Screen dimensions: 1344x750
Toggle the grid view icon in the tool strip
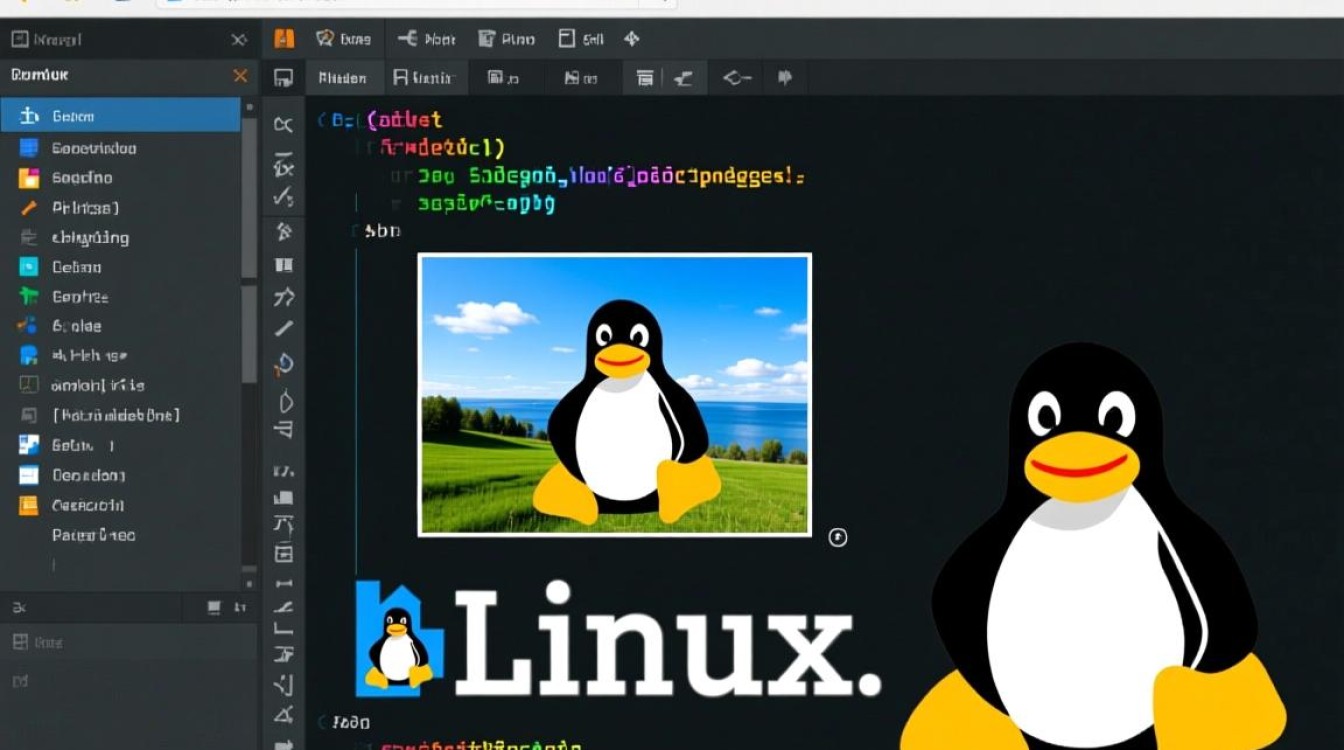pyautogui.click(x=283, y=265)
